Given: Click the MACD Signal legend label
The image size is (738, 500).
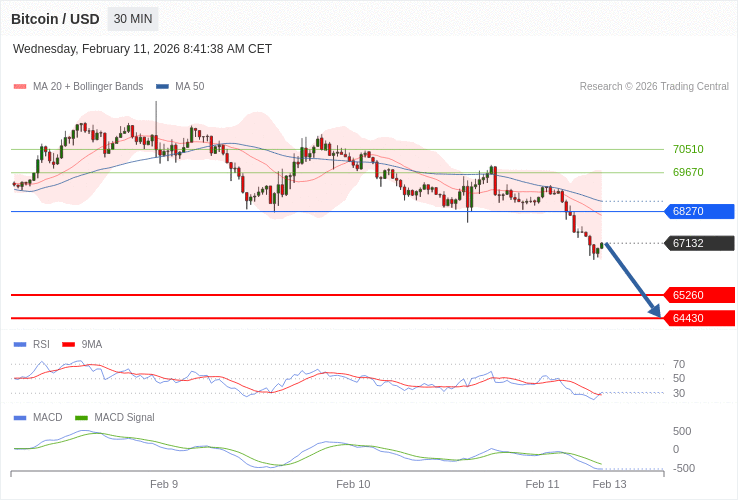Looking at the screenshot, I should click(x=124, y=418).
